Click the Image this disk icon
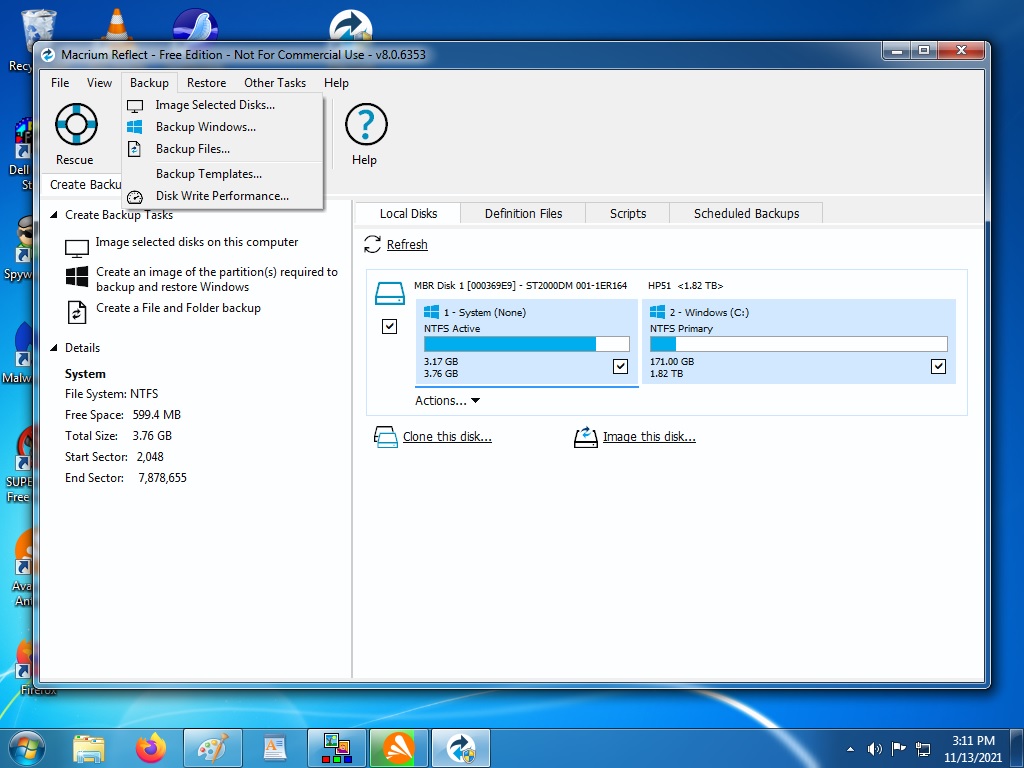The width and height of the screenshot is (1024, 768). point(586,436)
